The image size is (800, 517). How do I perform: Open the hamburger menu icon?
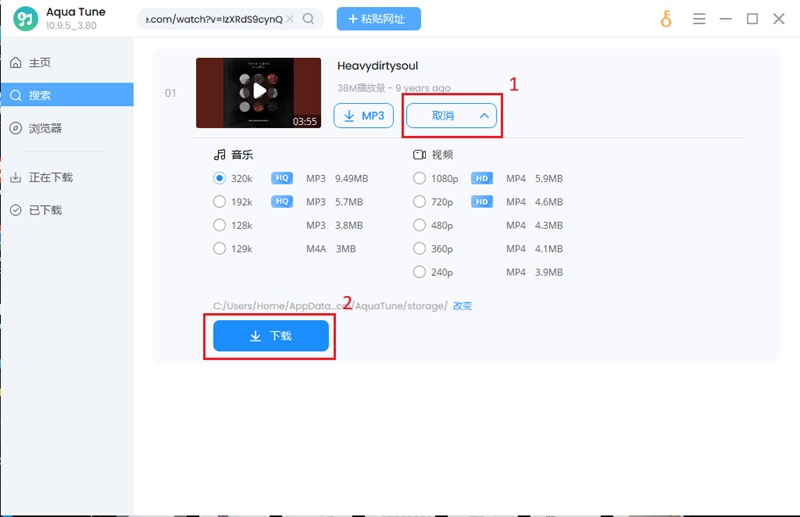pos(699,19)
